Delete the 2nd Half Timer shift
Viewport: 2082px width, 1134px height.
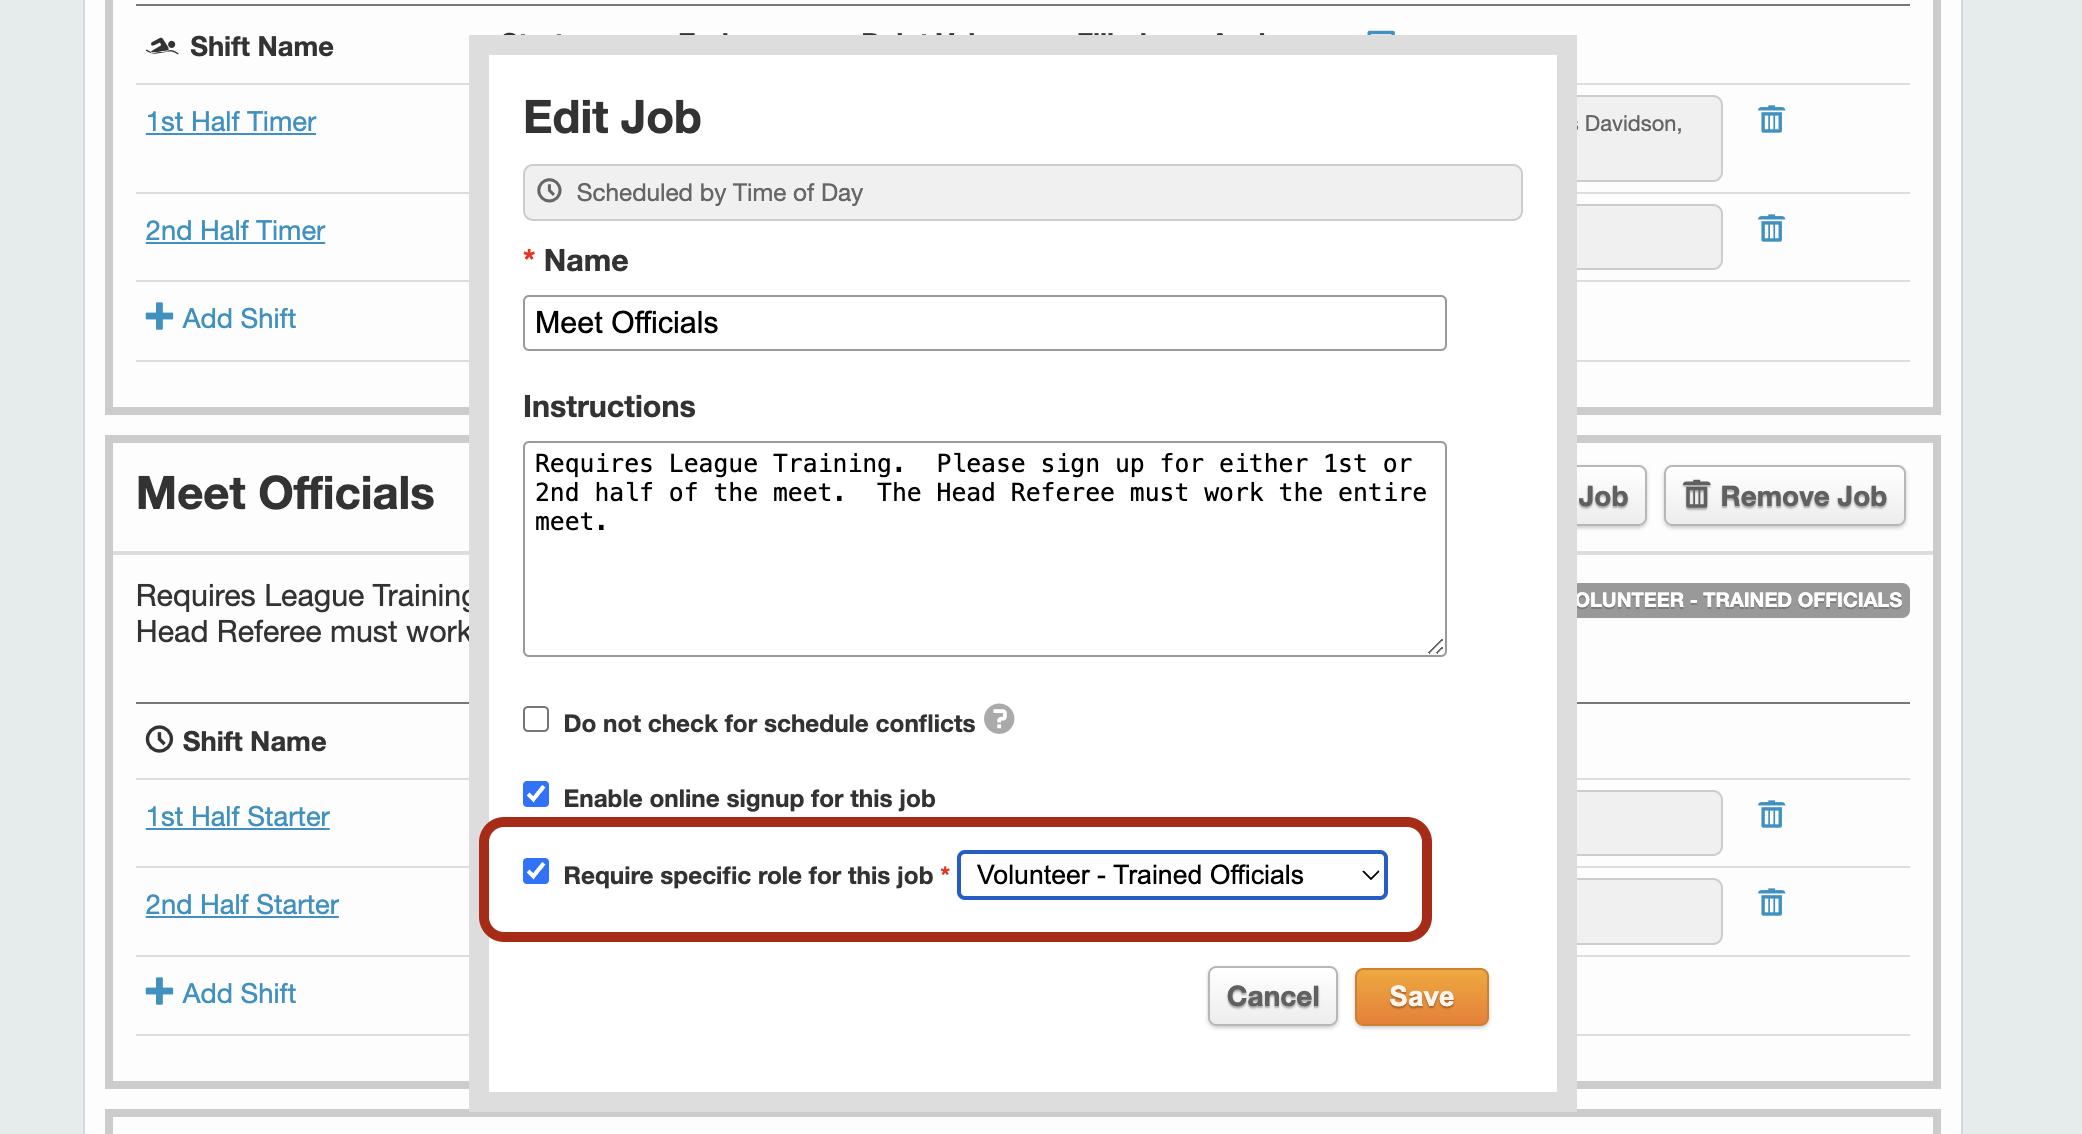pos(1771,229)
